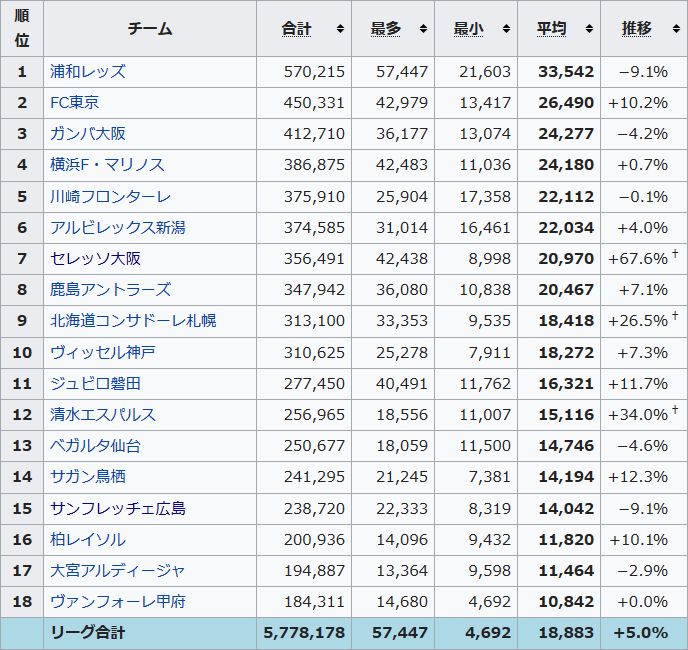Select the maximum value 42,979

coord(402,103)
